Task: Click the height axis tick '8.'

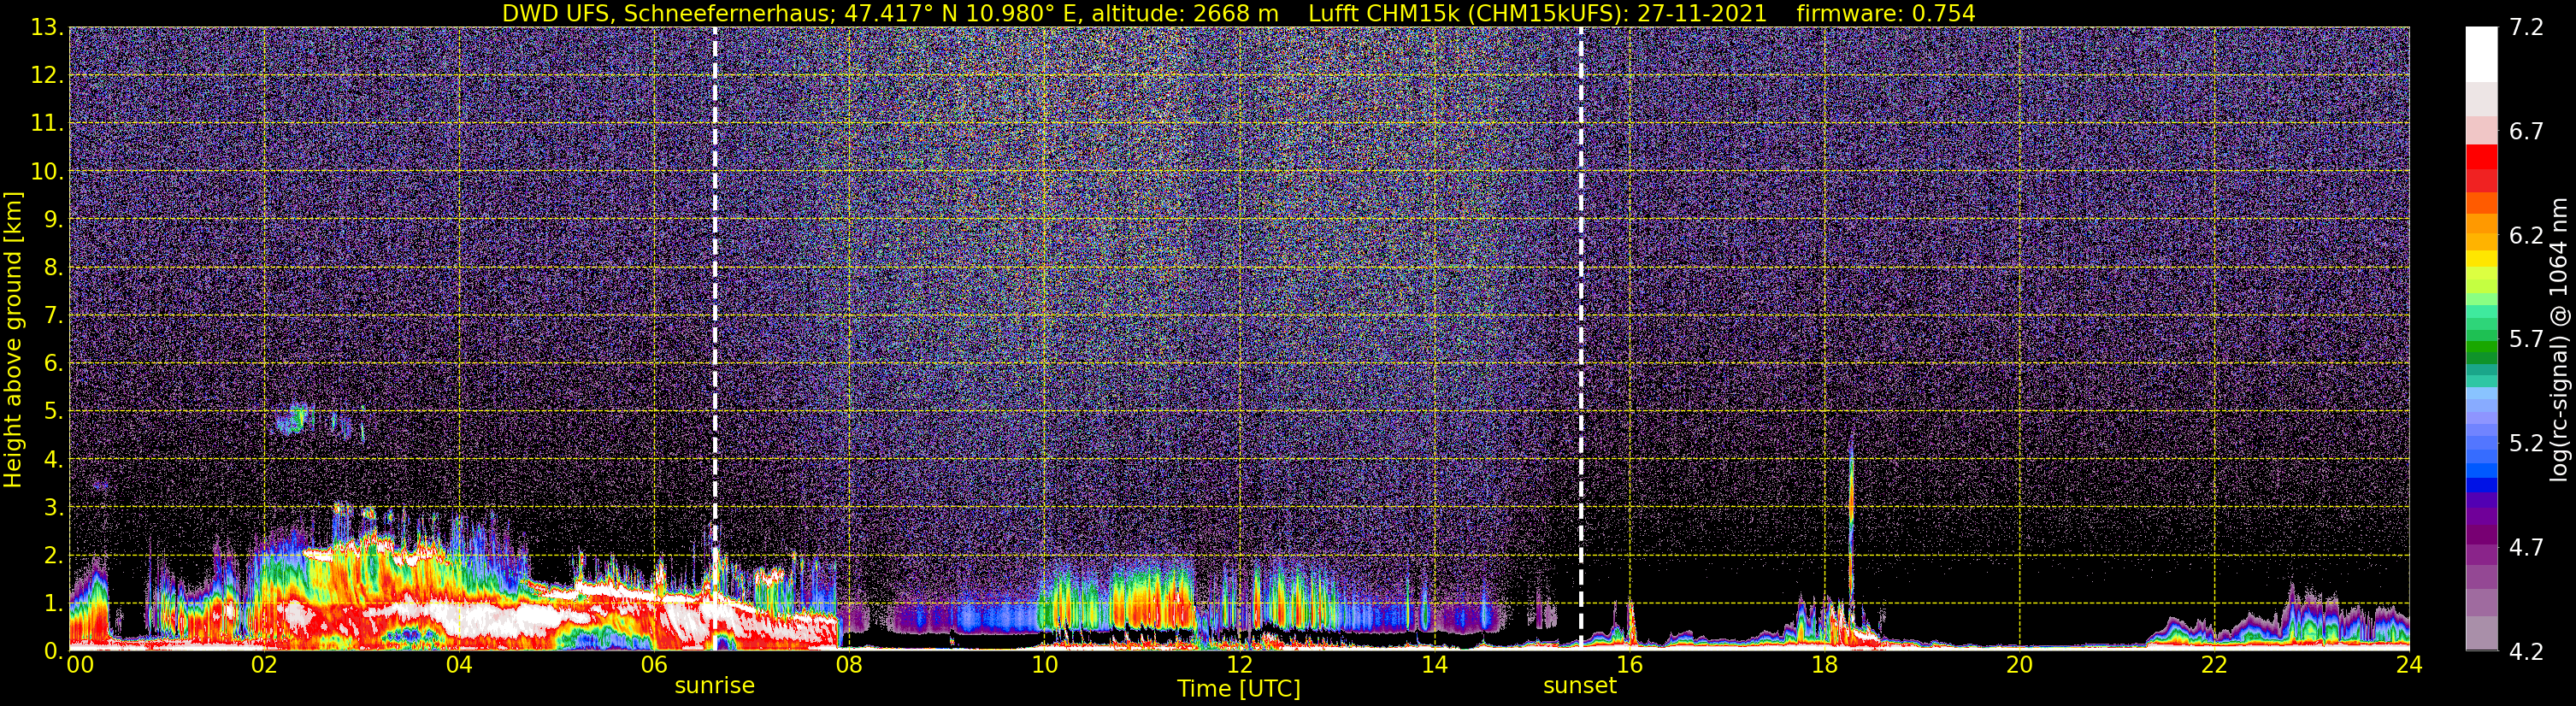Action: pos(53,267)
